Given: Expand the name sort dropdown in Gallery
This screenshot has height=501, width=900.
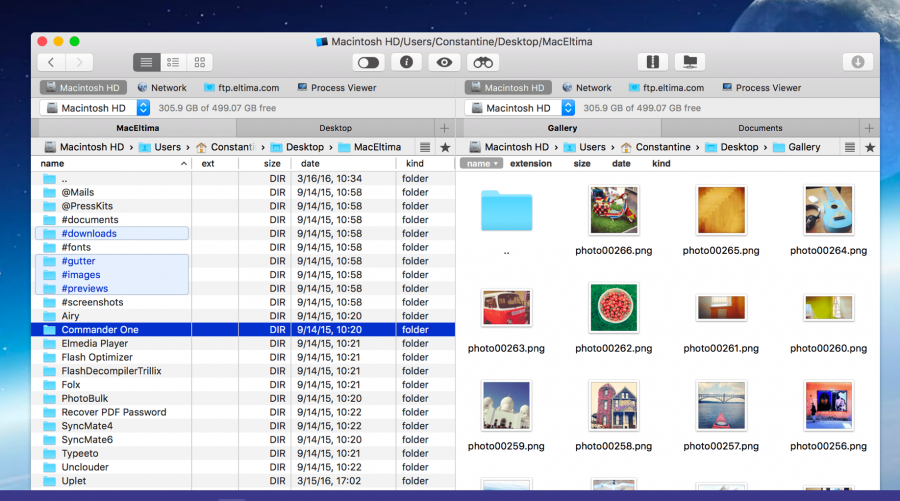Looking at the screenshot, I should point(481,163).
